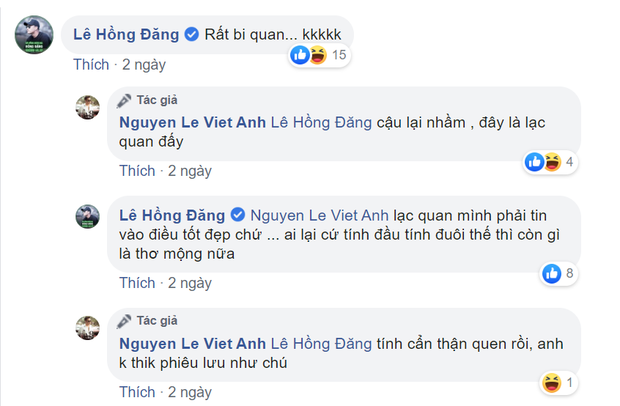Like the 'Rất bi quan' comment
The height and width of the screenshot is (406, 620).
pyautogui.click(x=93, y=63)
